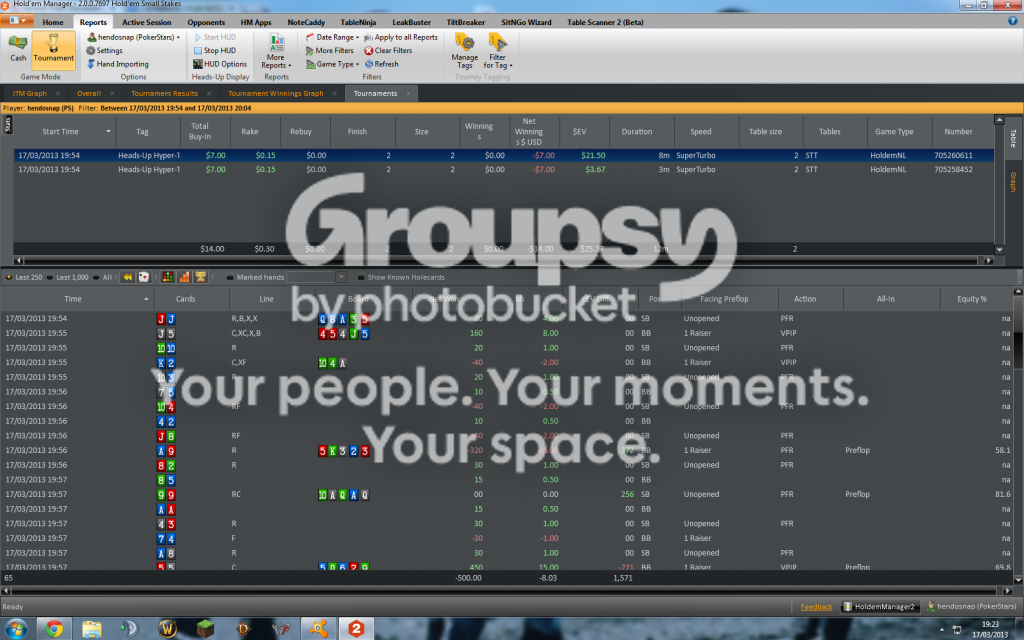Click the HoldemManager2 status bar button
The image size is (1024, 640).
coord(879,607)
